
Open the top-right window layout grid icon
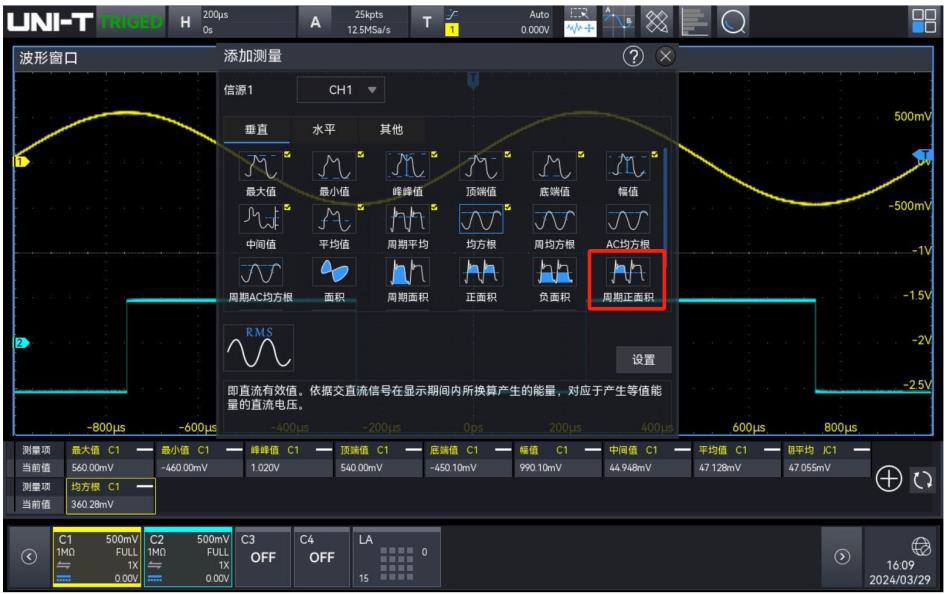921,22
